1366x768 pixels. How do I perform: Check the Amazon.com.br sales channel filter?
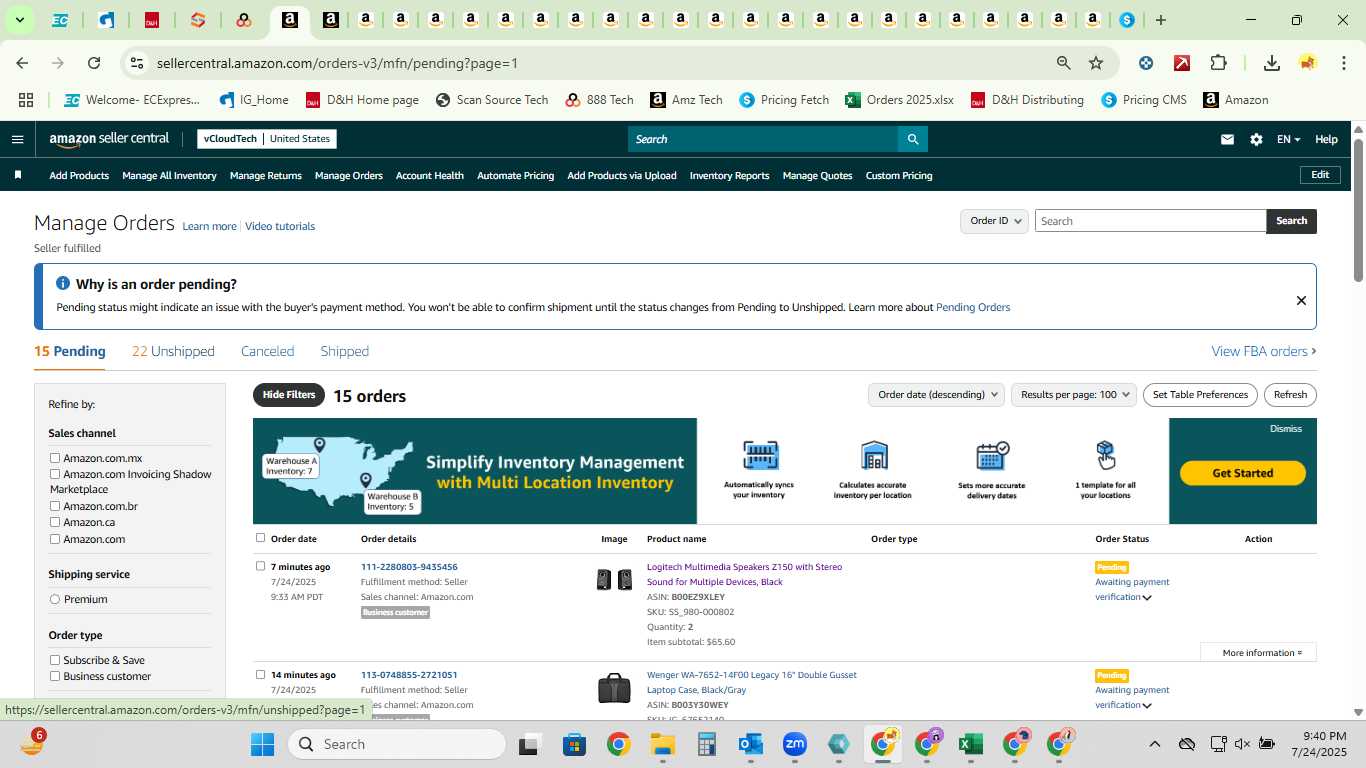coord(55,506)
